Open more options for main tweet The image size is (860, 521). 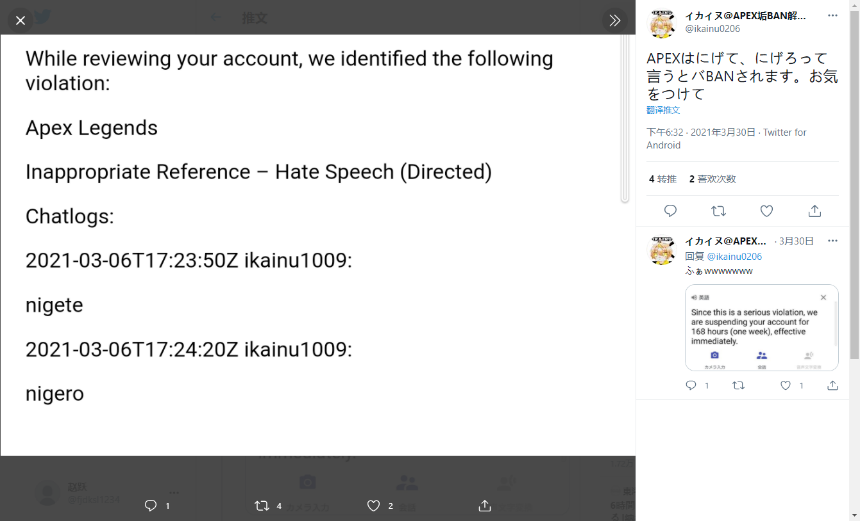[832, 16]
